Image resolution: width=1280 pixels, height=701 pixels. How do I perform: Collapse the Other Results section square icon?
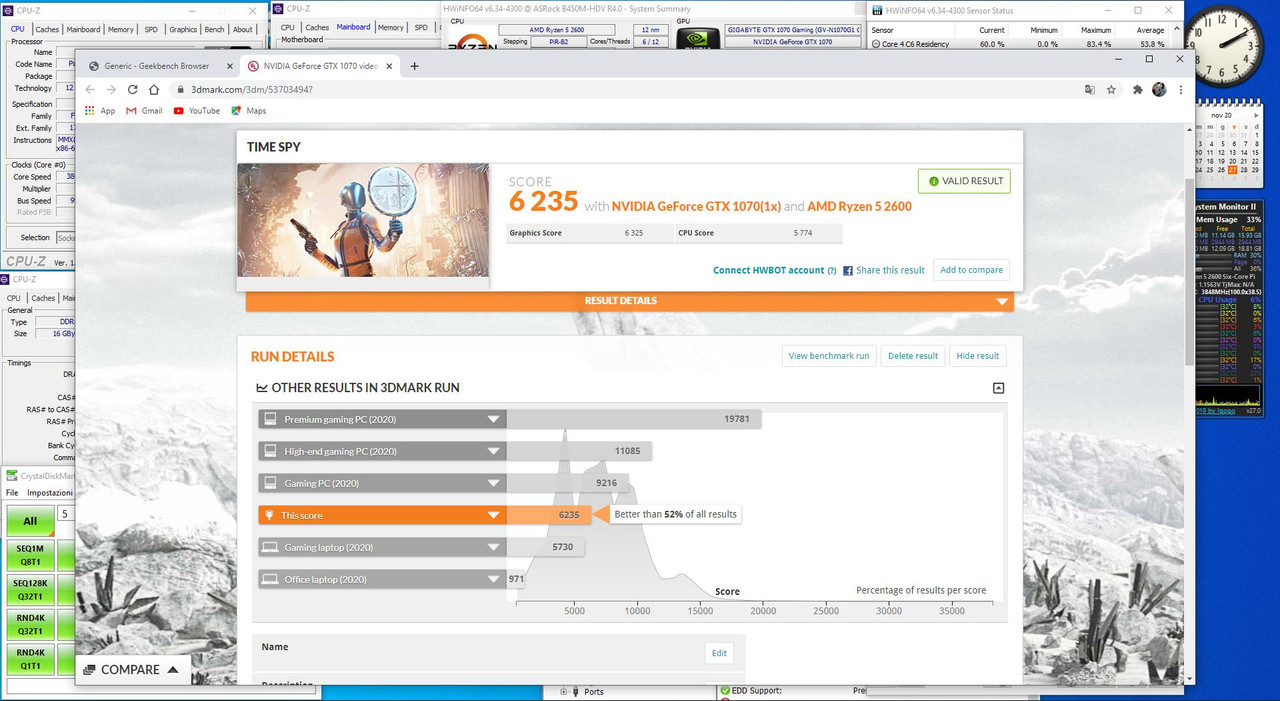click(998, 388)
